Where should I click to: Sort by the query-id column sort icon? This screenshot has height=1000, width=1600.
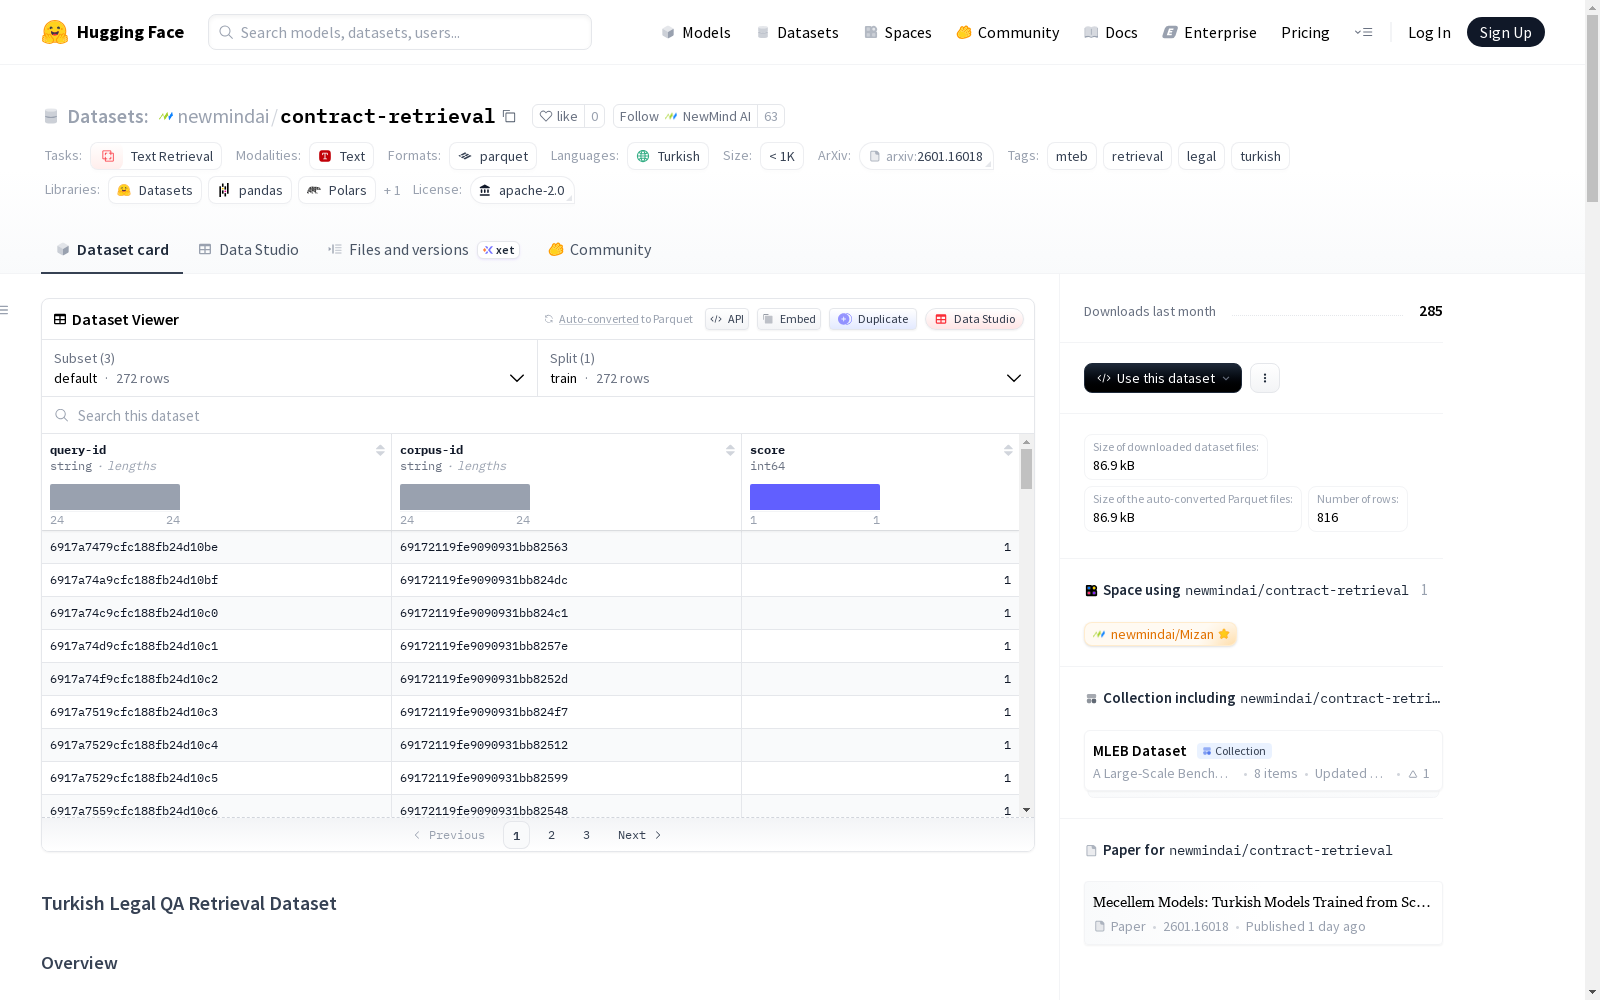(x=380, y=450)
